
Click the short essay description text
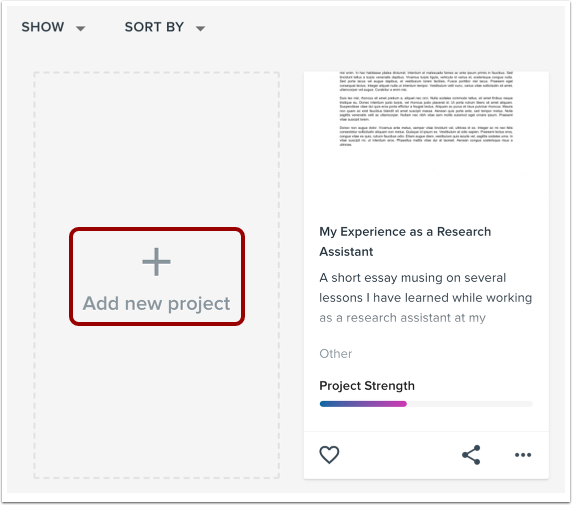tap(426, 298)
